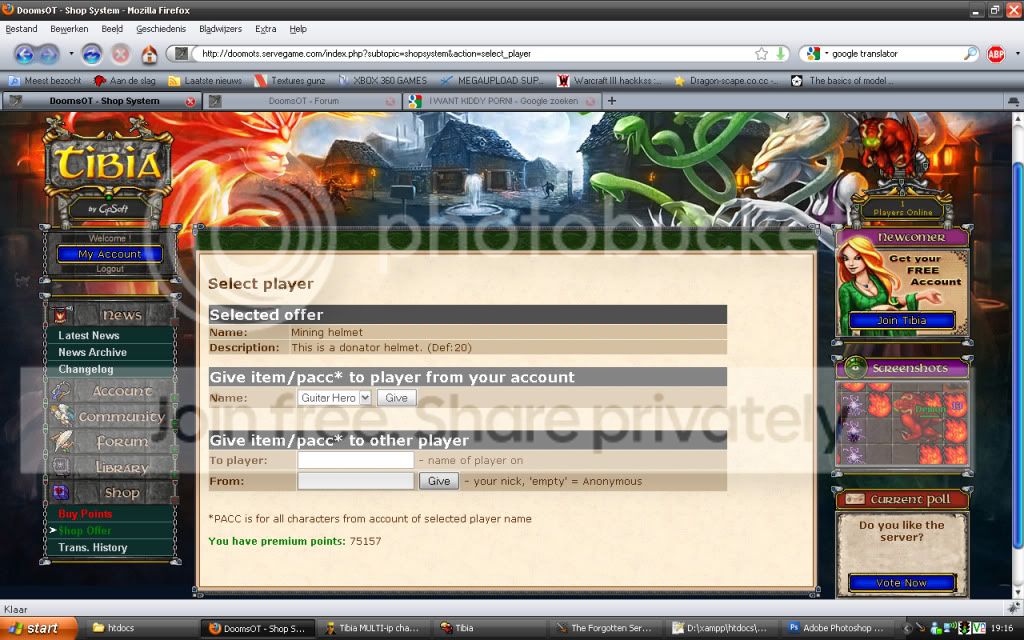
Task: Open the Windows start button
Action: [38, 628]
